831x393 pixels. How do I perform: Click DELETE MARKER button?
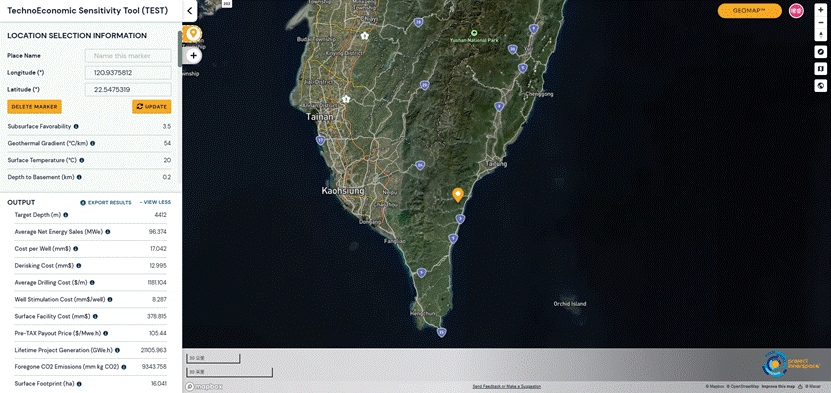[34, 106]
